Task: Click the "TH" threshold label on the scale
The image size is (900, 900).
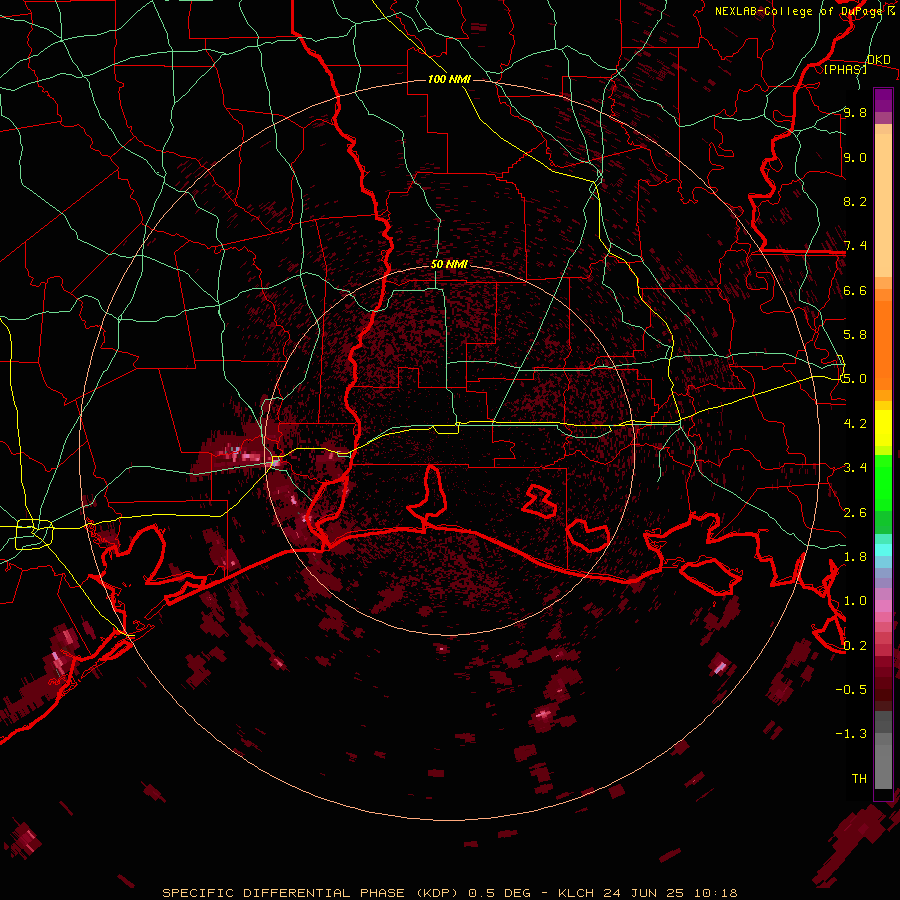Action: coord(859,779)
